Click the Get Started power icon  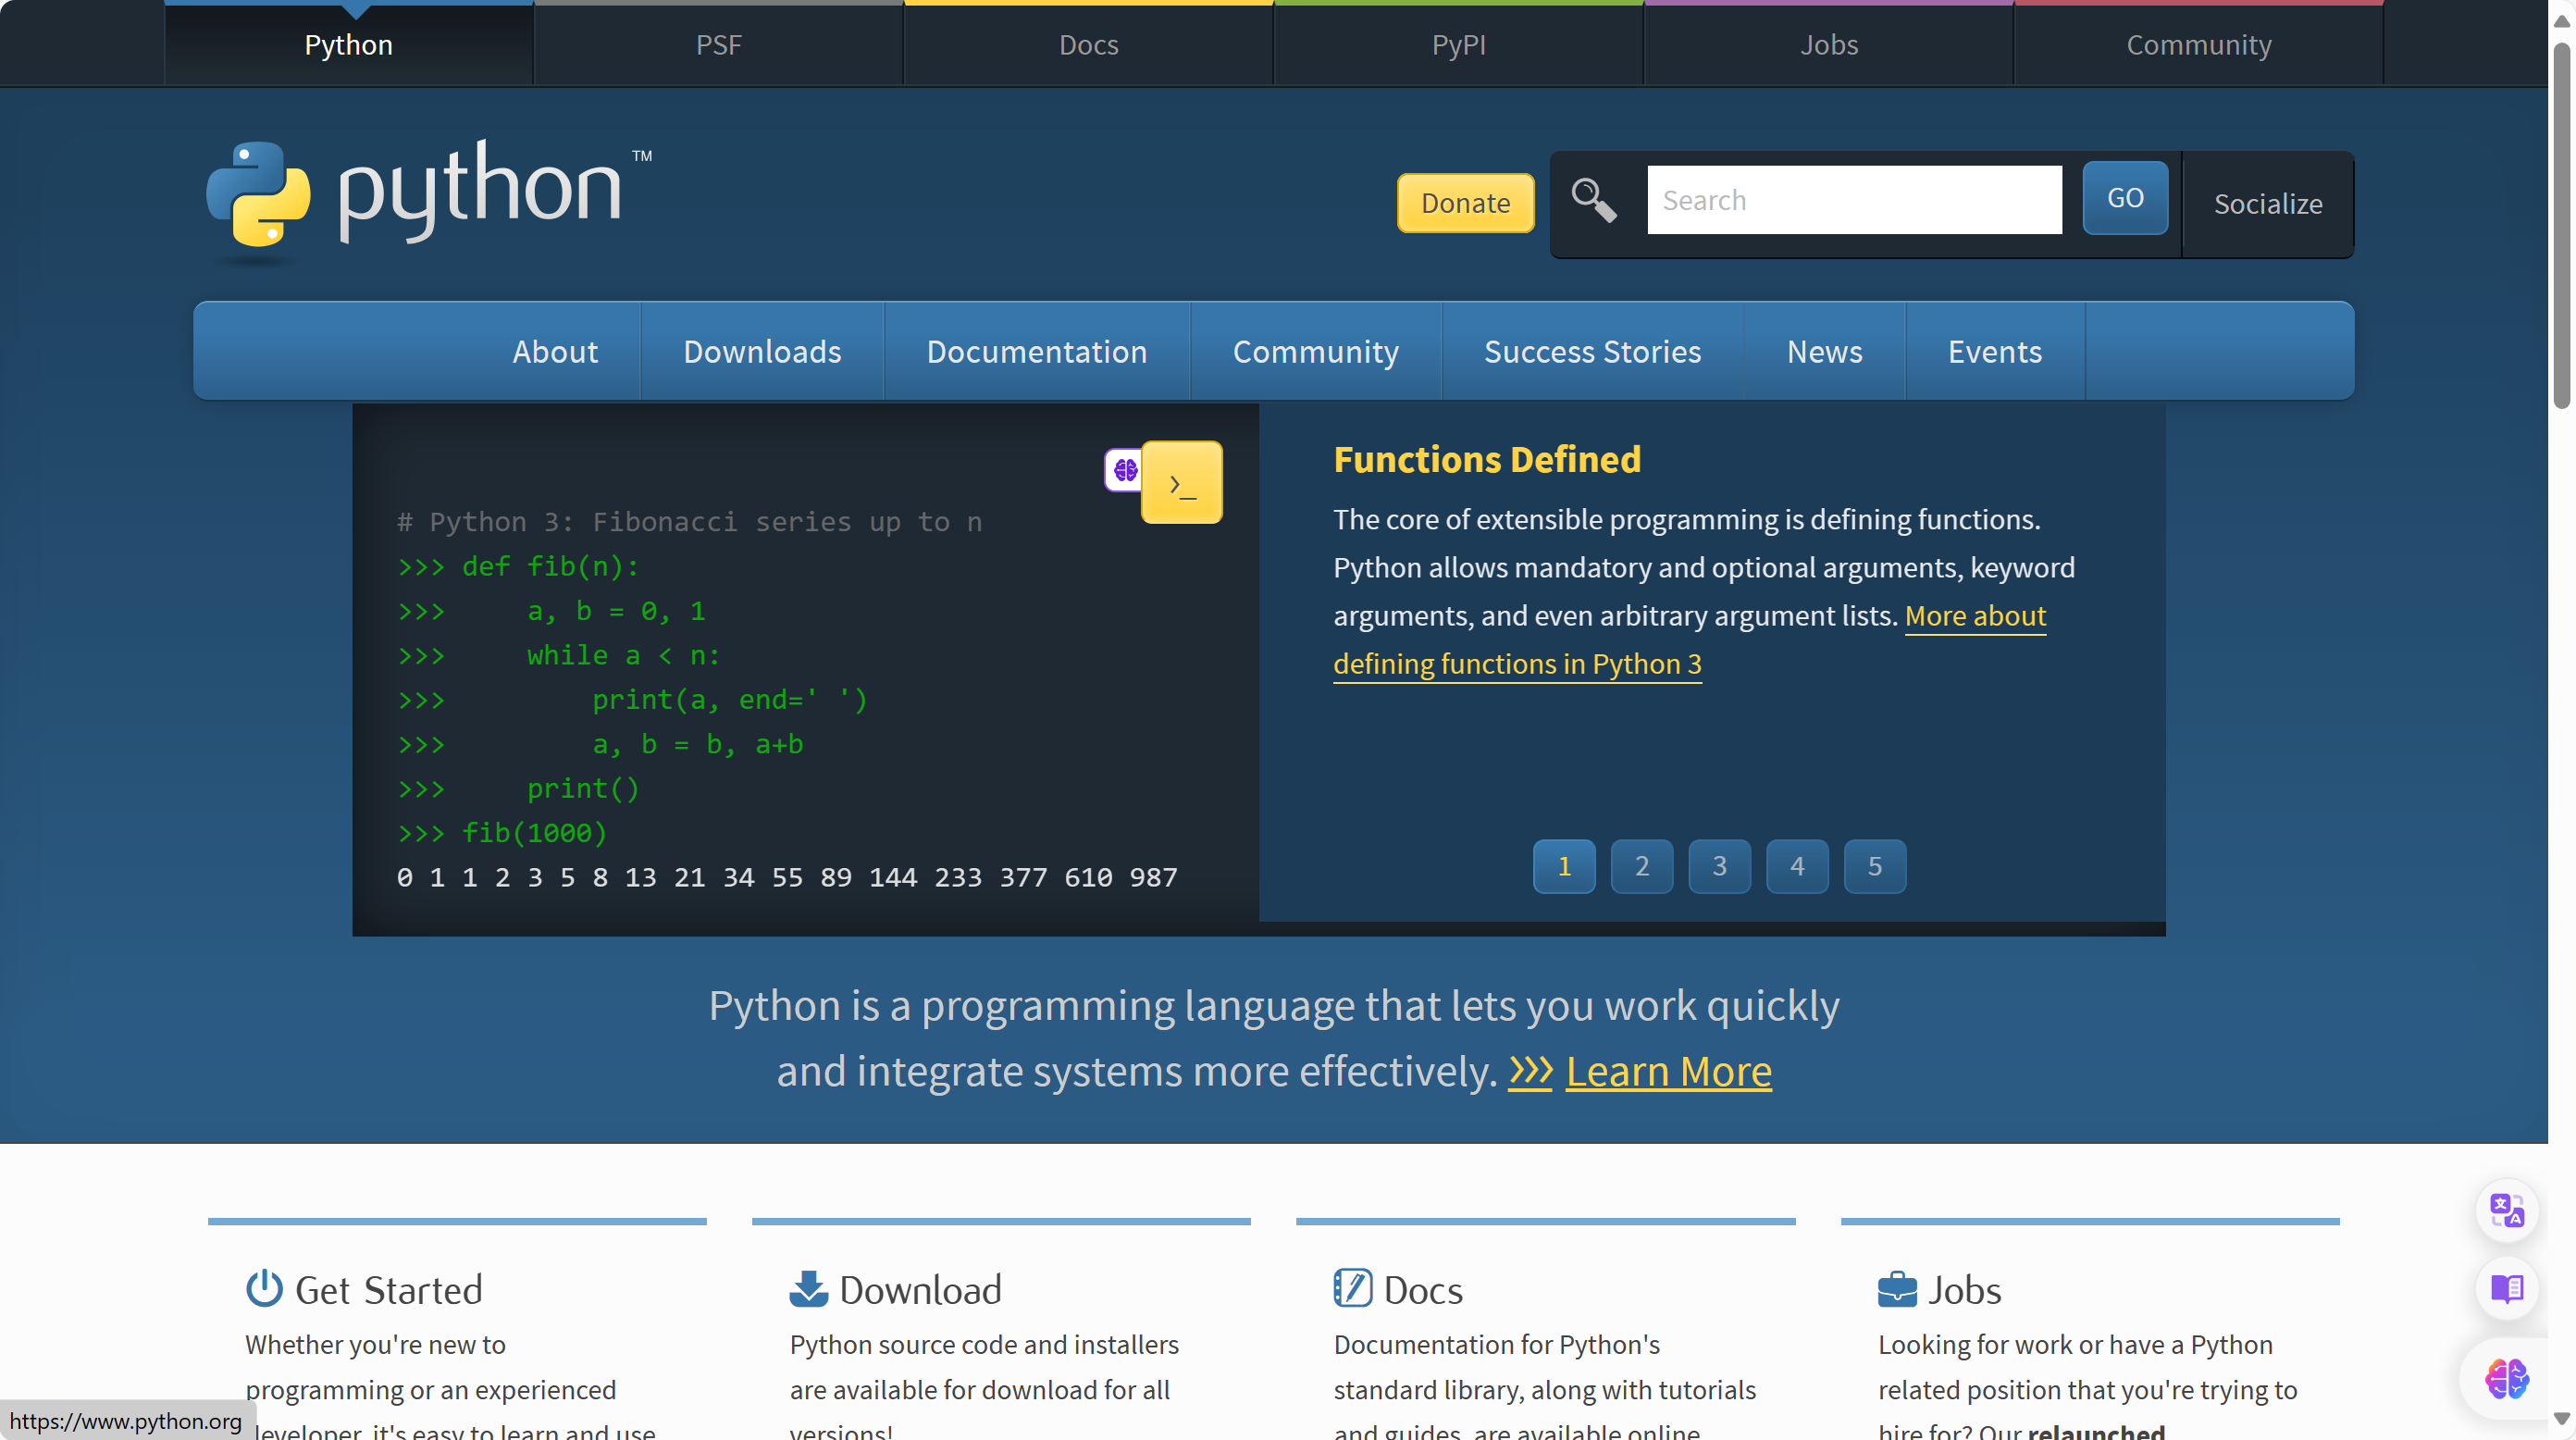[x=264, y=1288]
